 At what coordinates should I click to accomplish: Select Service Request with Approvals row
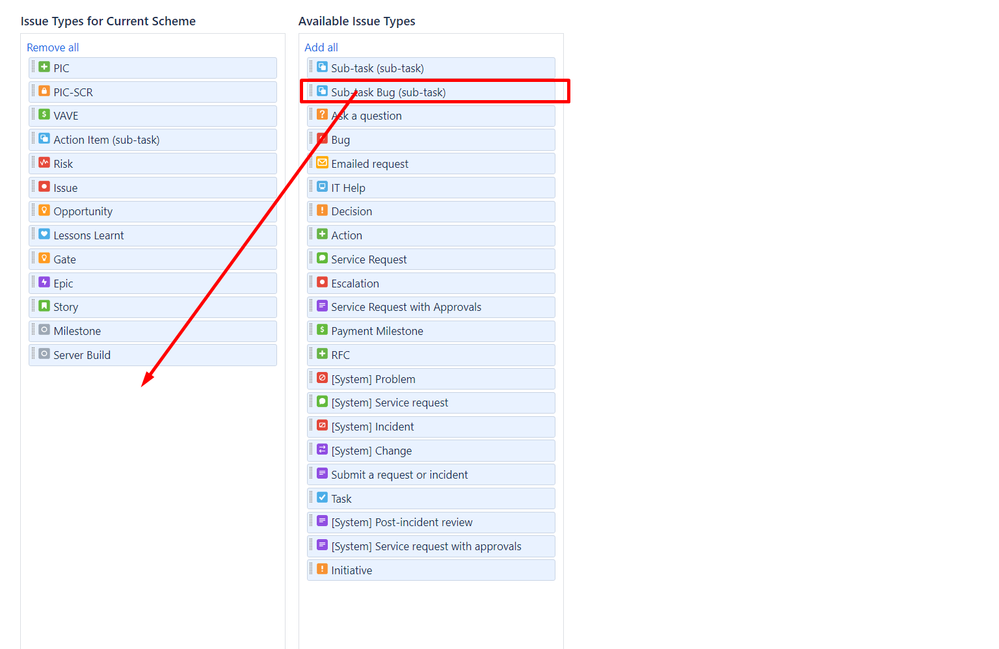pos(431,307)
